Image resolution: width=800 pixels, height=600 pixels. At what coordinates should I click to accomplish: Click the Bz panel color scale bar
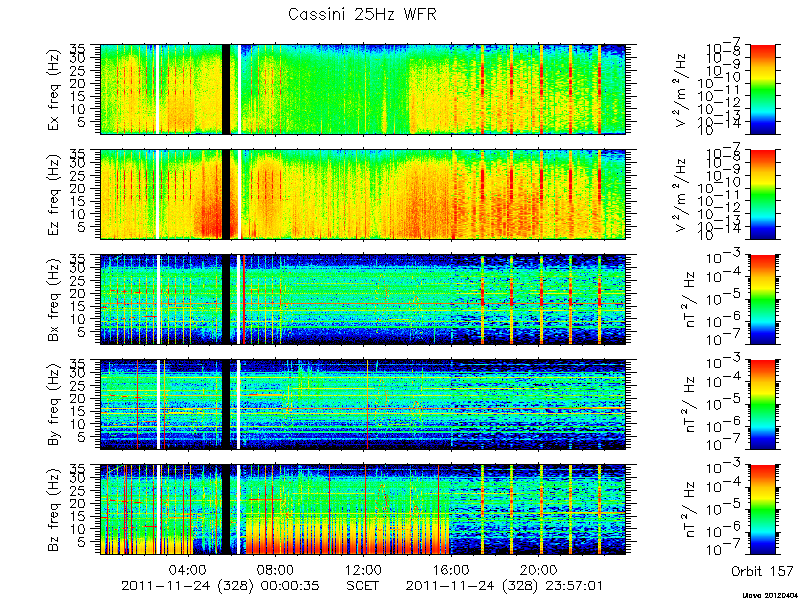(762, 510)
